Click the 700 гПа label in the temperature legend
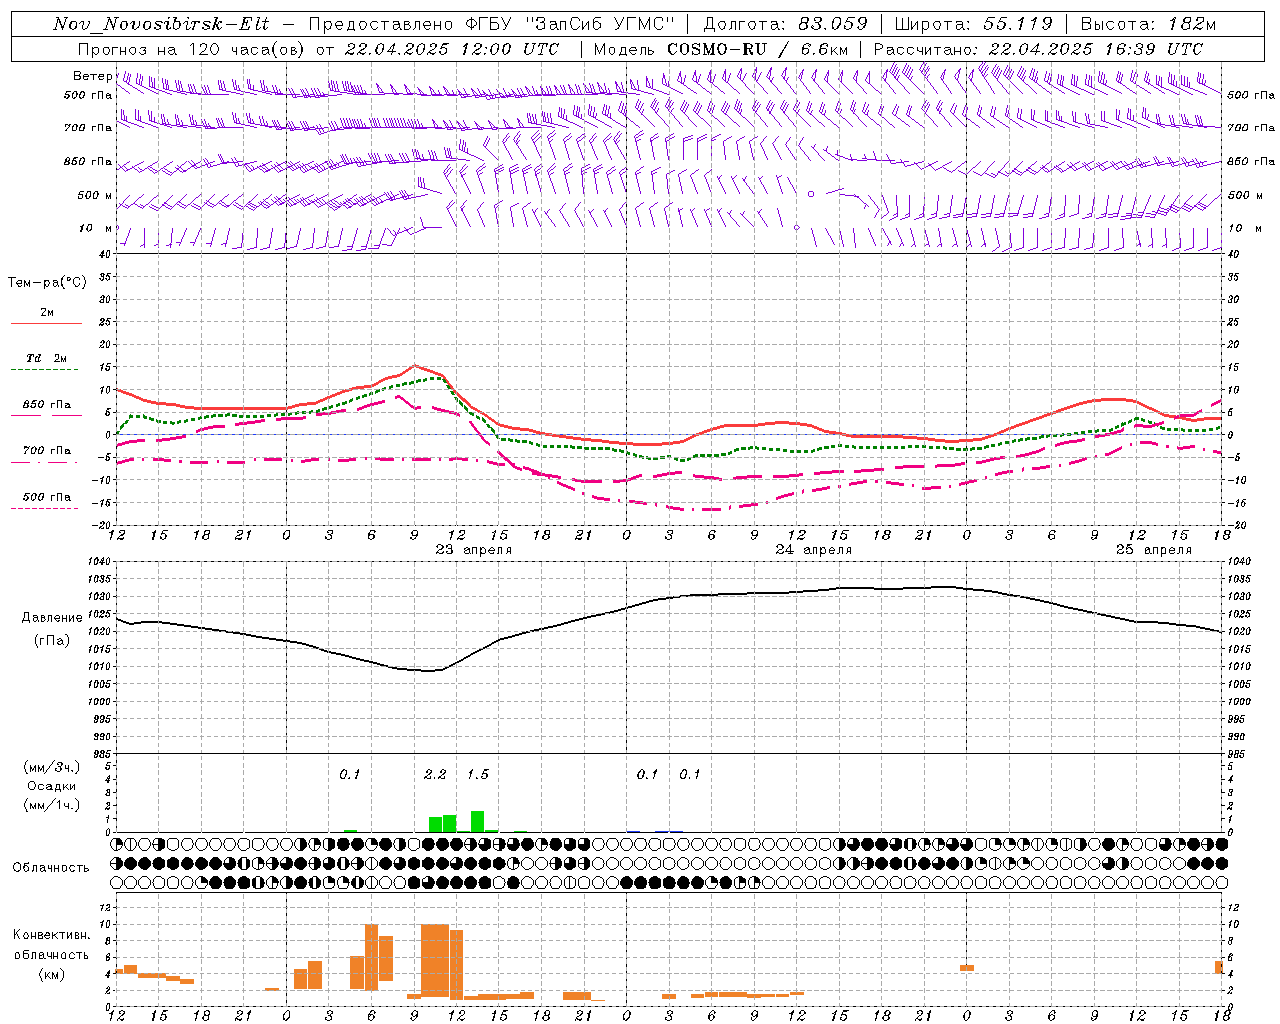 (47, 451)
